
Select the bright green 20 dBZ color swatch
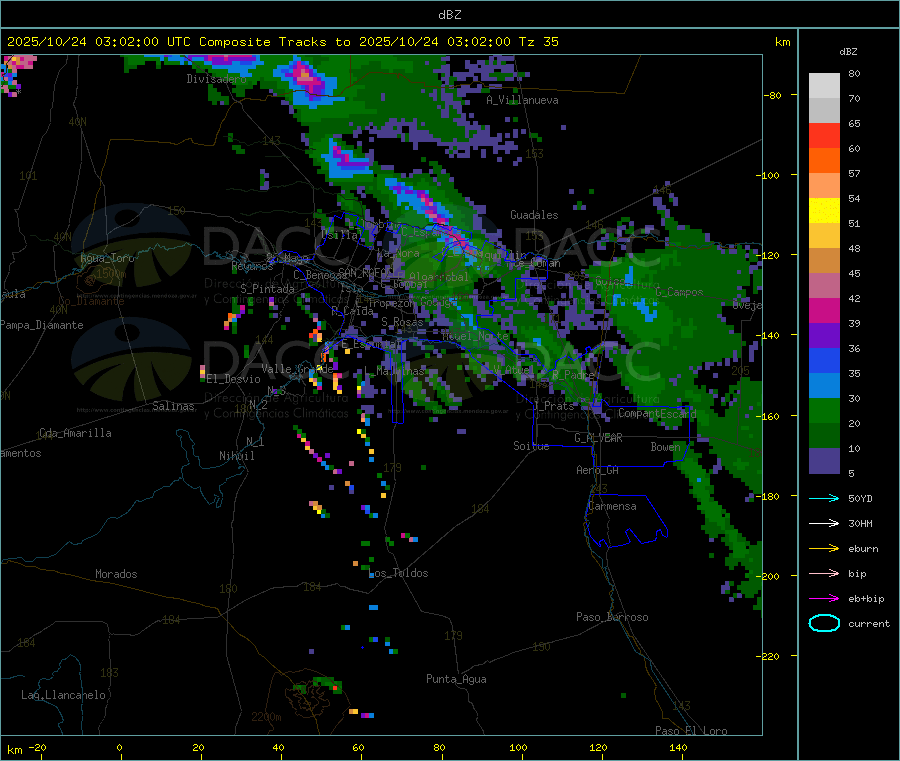(824, 410)
